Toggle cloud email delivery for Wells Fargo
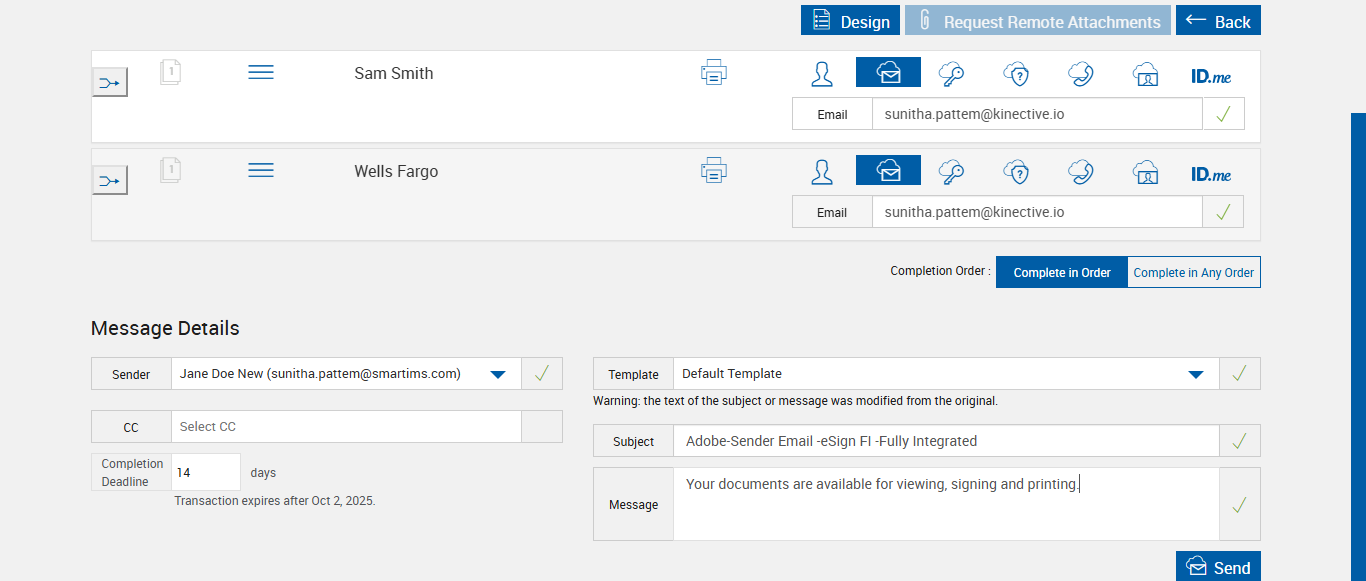Screen dimensions: 1366x581 (888, 171)
